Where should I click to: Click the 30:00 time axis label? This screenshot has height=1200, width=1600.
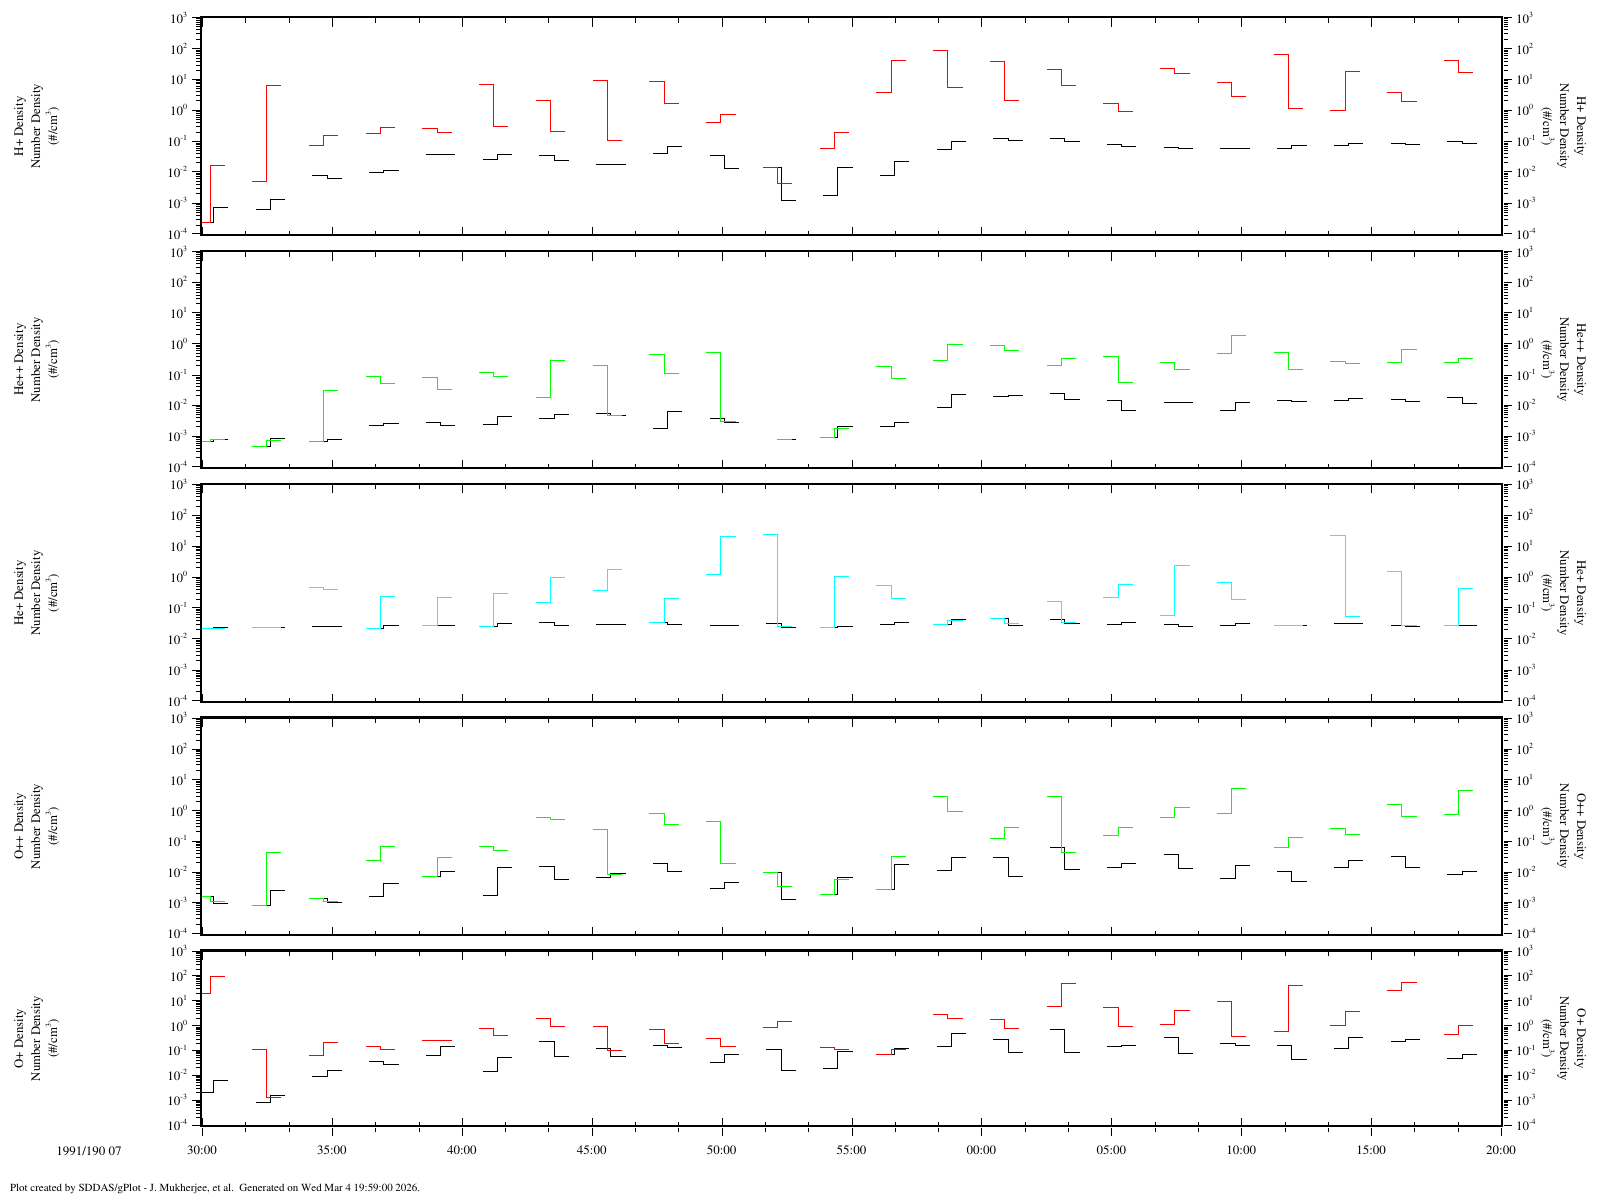[x=202, y=1150]
